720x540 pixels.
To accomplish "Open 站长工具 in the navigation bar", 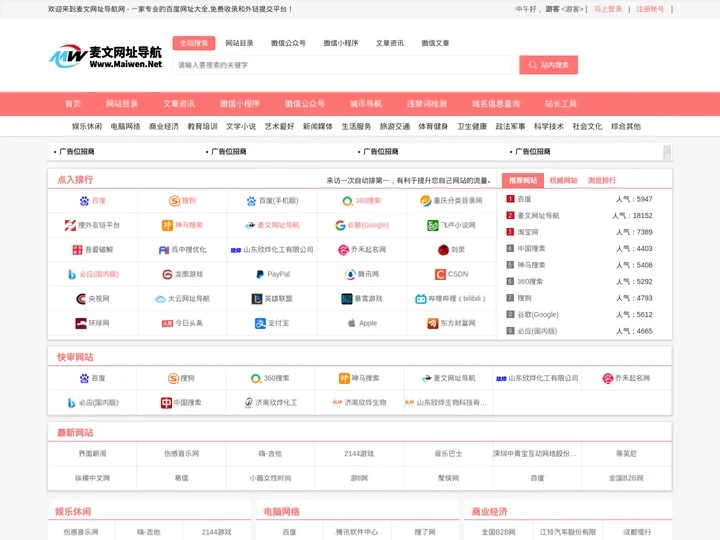I will (560, 104).
